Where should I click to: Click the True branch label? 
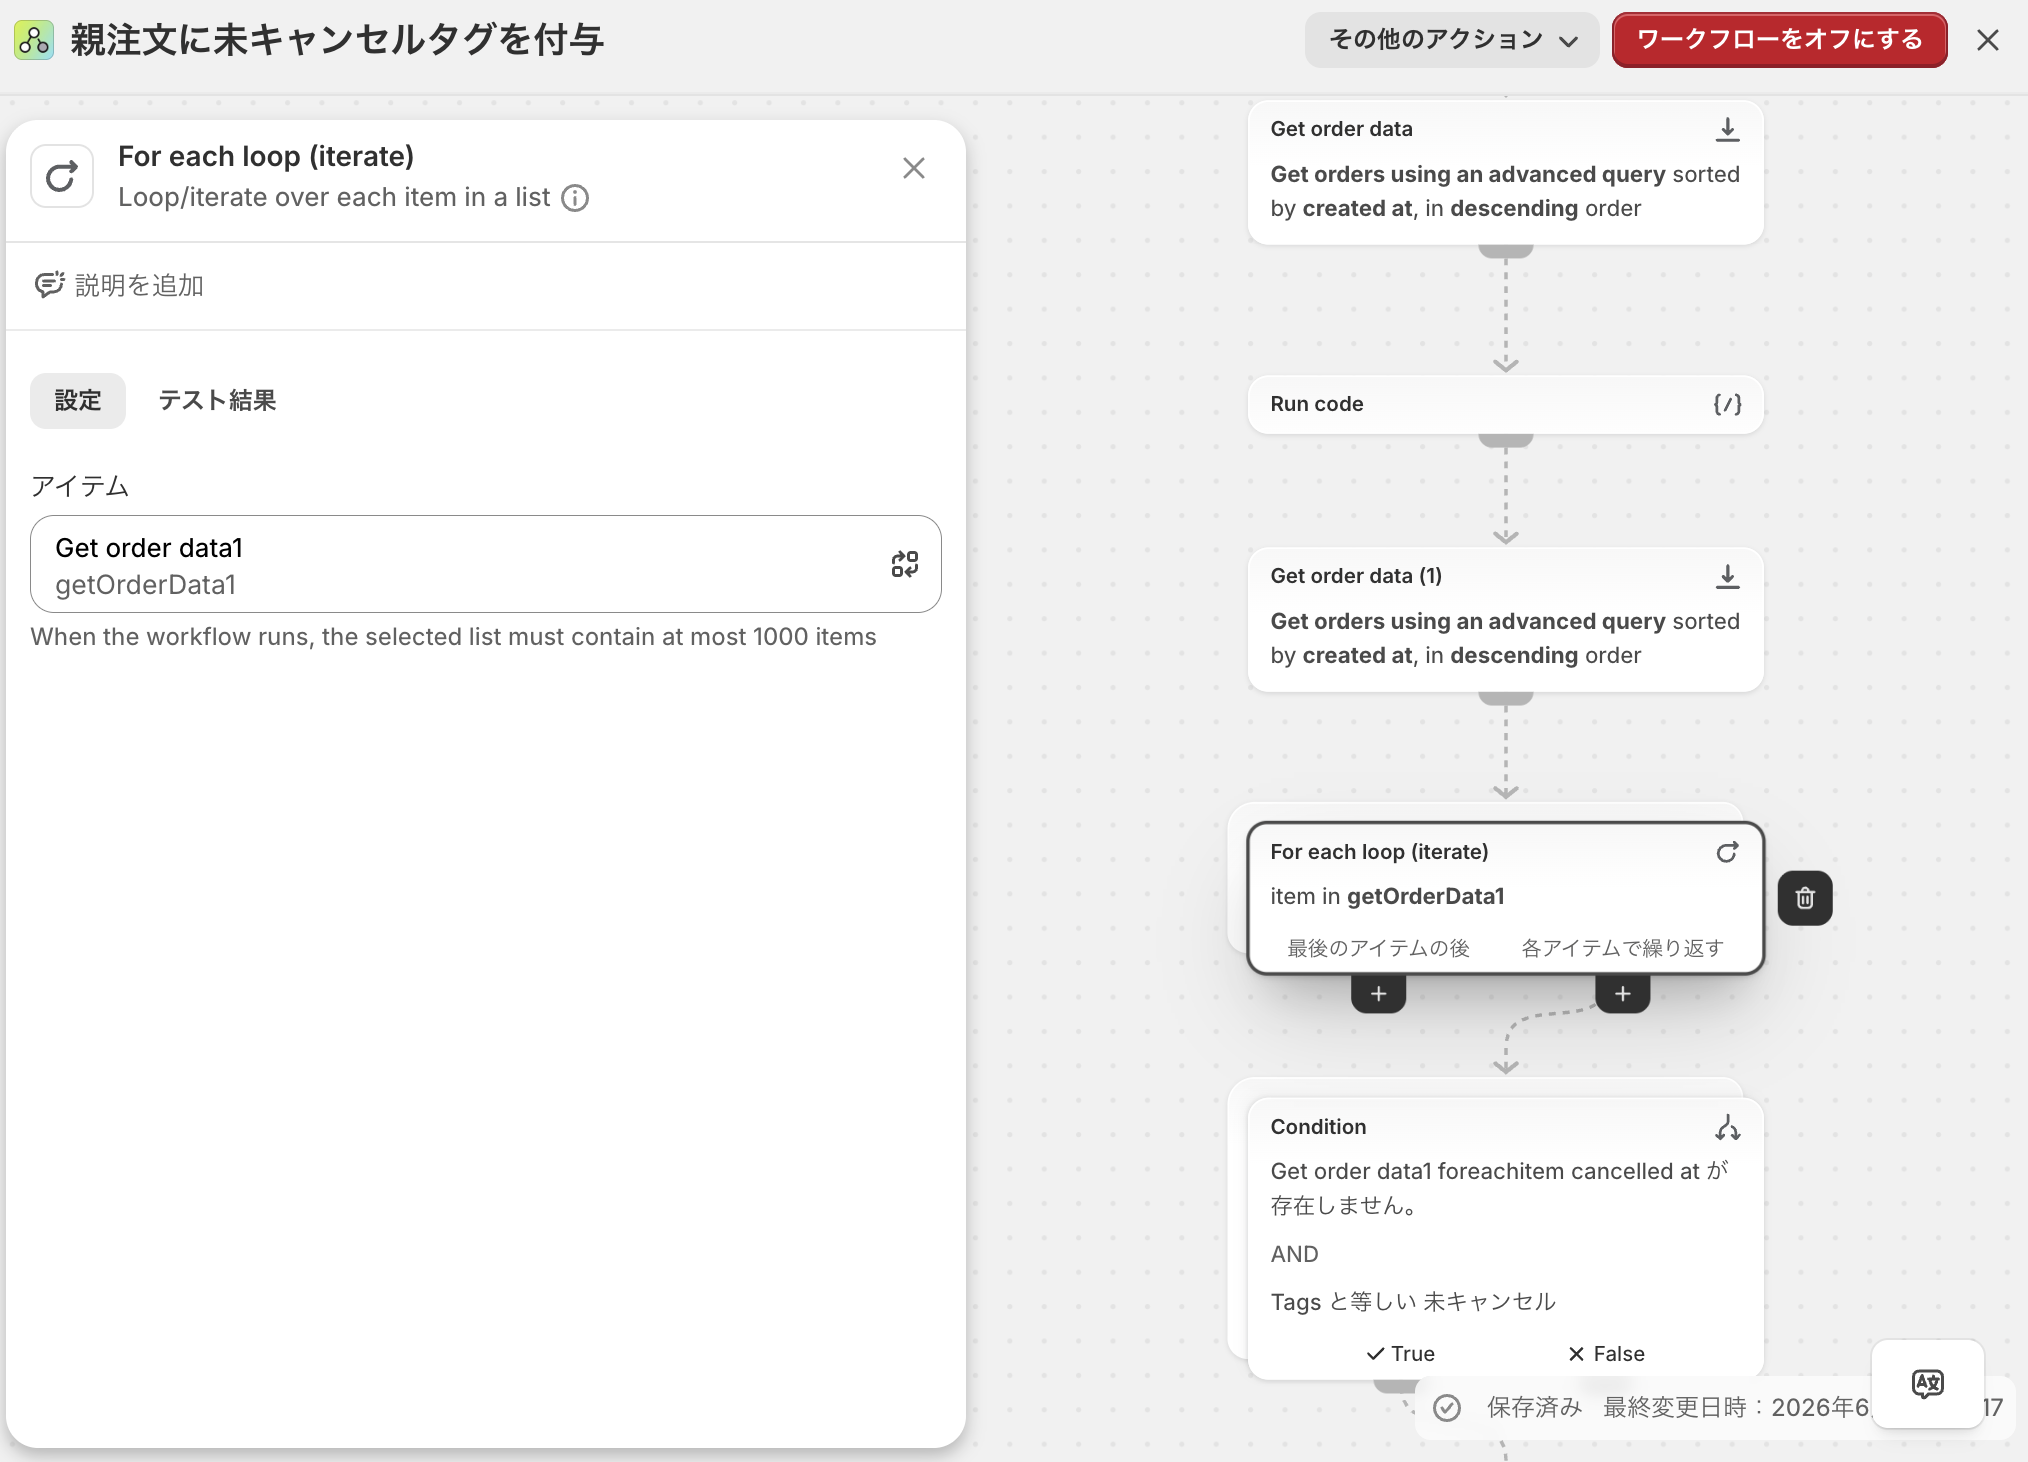pyautogui.click(x=1400, y=1354)
